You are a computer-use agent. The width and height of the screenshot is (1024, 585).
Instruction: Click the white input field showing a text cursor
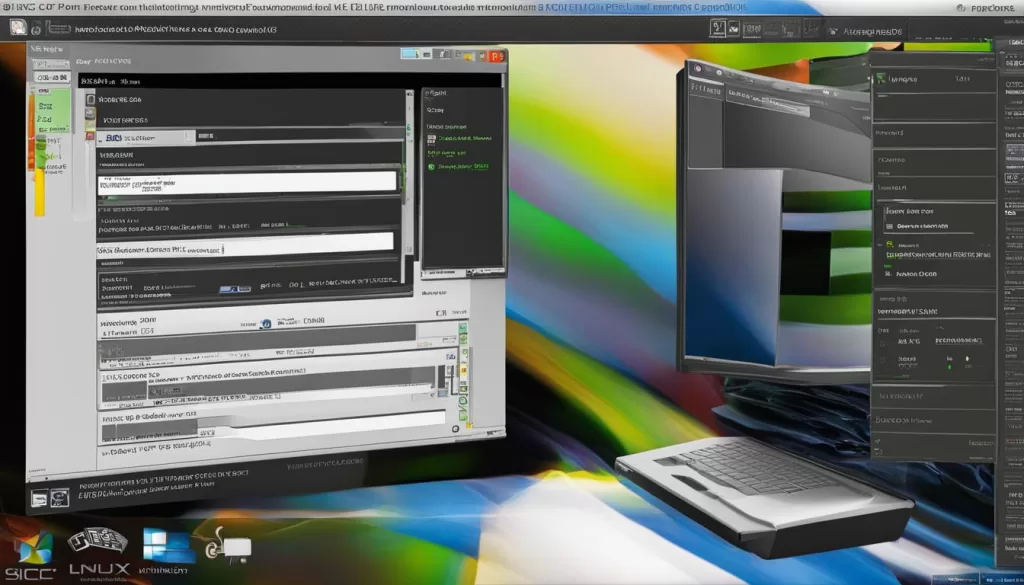pos(246,247)
